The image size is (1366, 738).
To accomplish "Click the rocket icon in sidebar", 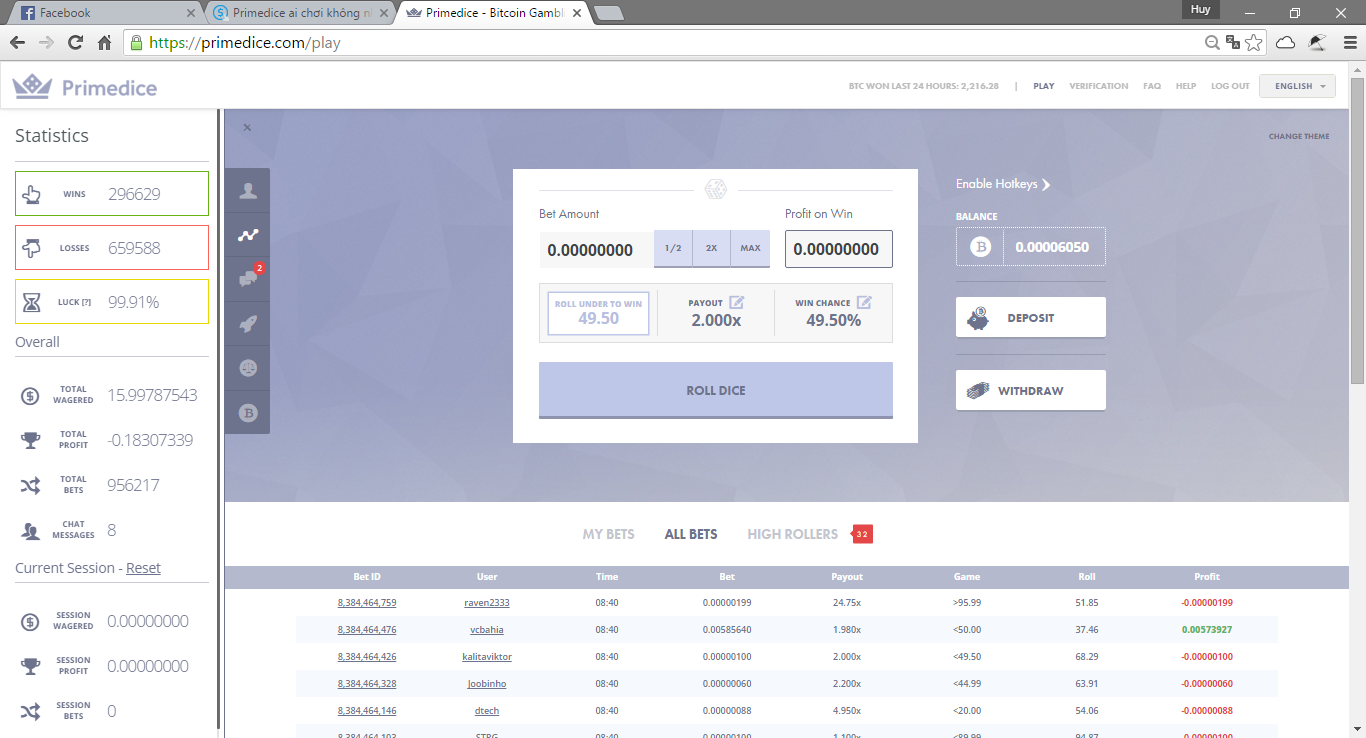I will [247, 323].
